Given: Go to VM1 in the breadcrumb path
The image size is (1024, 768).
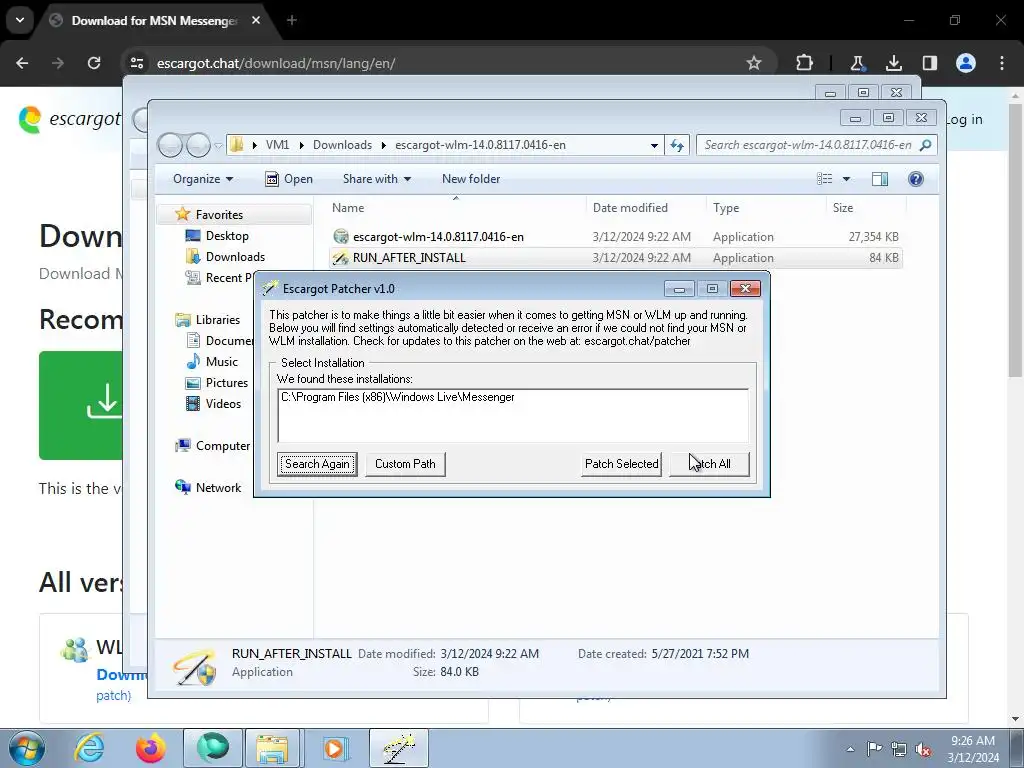Looking at the screenshot, I should click(277, 145).
